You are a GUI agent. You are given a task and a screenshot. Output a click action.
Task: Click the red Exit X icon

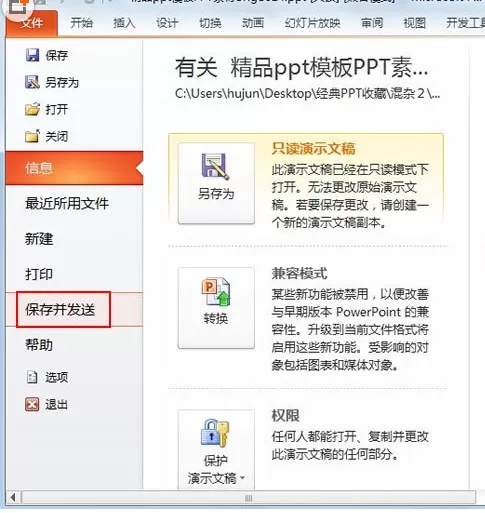32,405
